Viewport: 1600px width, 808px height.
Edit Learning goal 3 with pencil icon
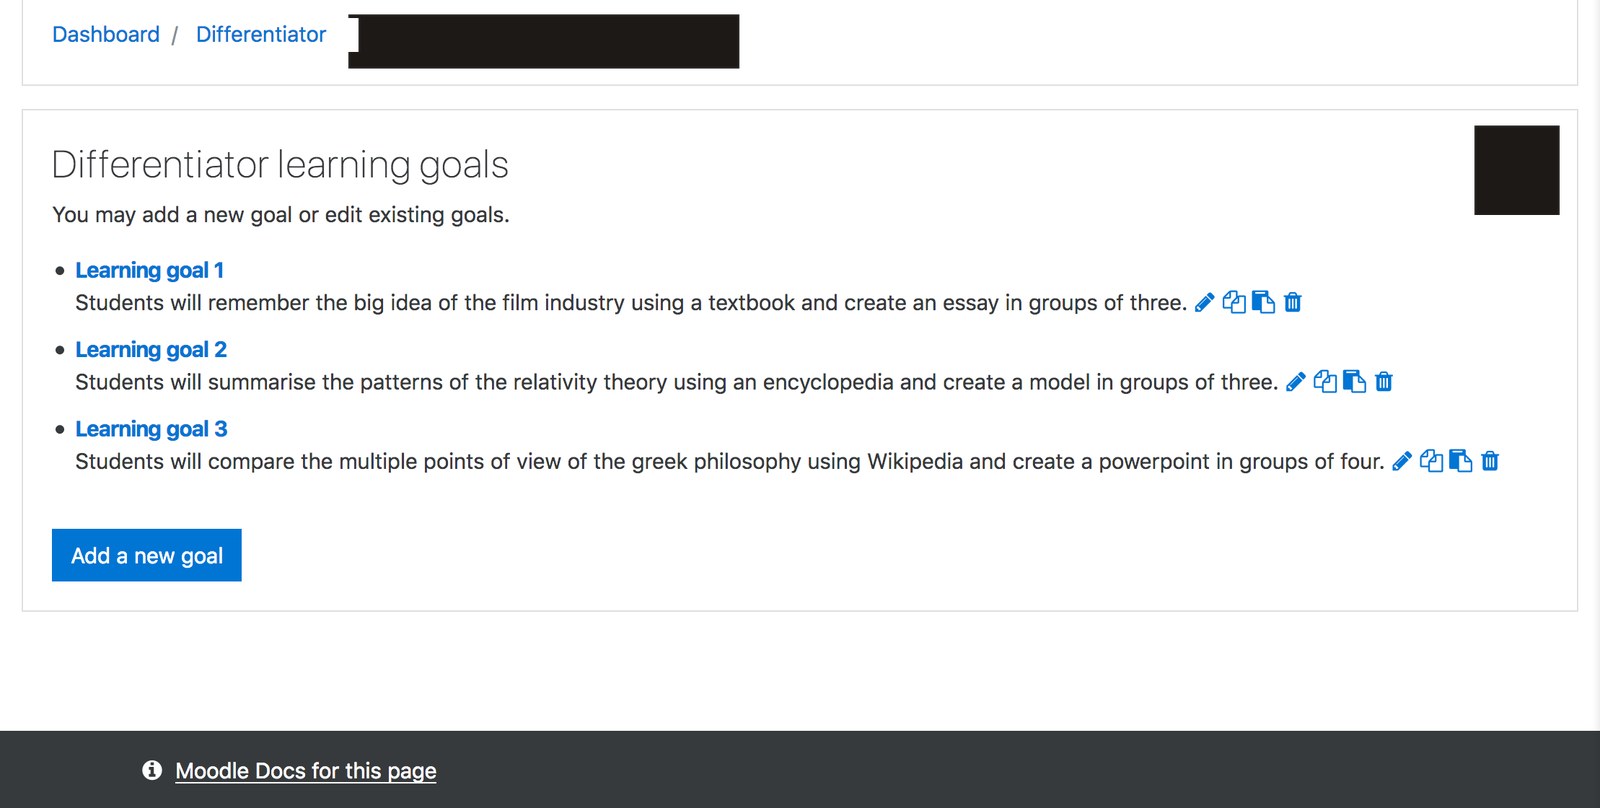1402,461
